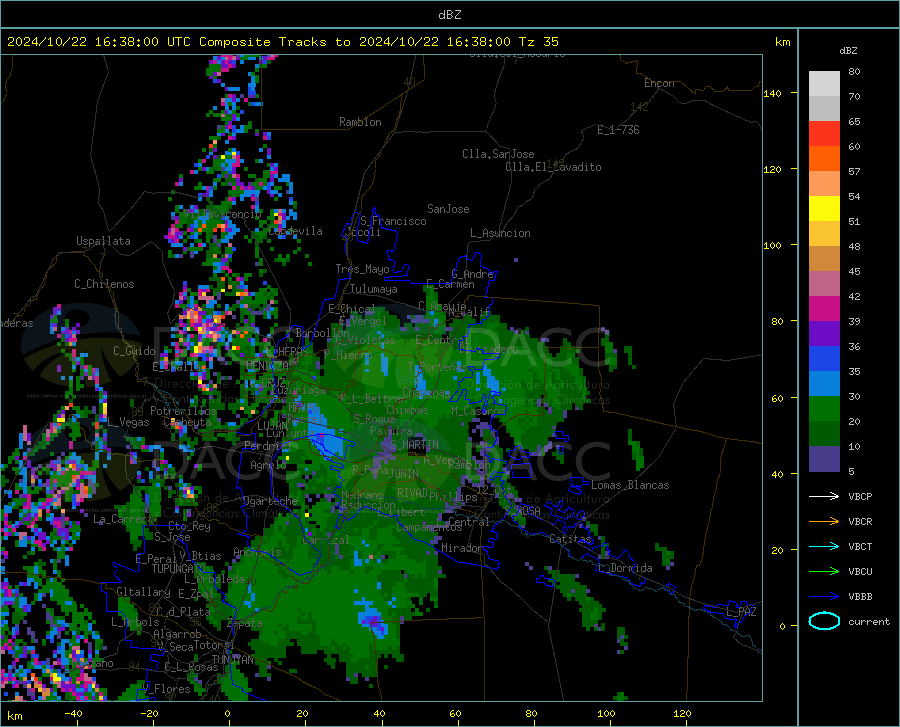The height and width of the screenshot is (727, 900).
Task: Click the 'Gltallary' map label
Action: tap(143, 592)
